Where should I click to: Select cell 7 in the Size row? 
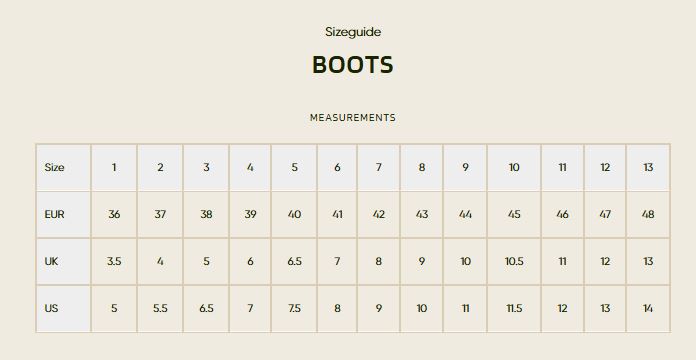[379, 167]
